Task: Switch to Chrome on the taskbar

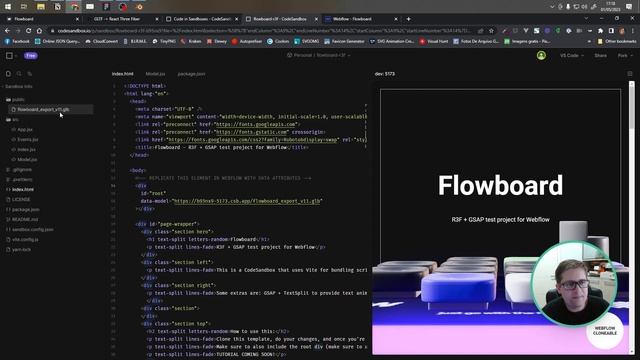Action: (74, 7)
